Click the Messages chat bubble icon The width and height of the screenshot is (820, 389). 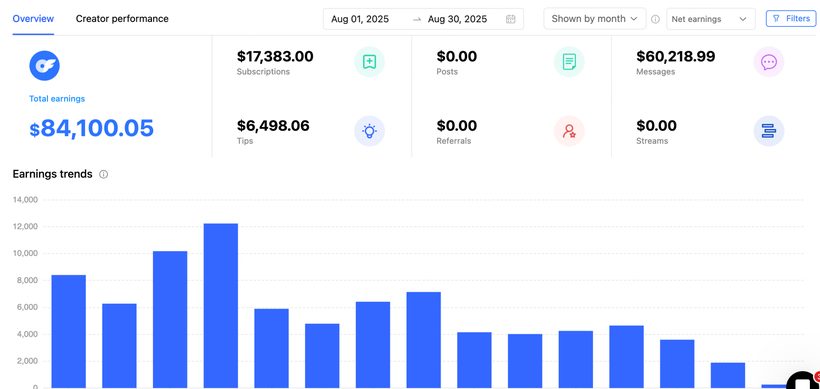click(x=768, y=62)
